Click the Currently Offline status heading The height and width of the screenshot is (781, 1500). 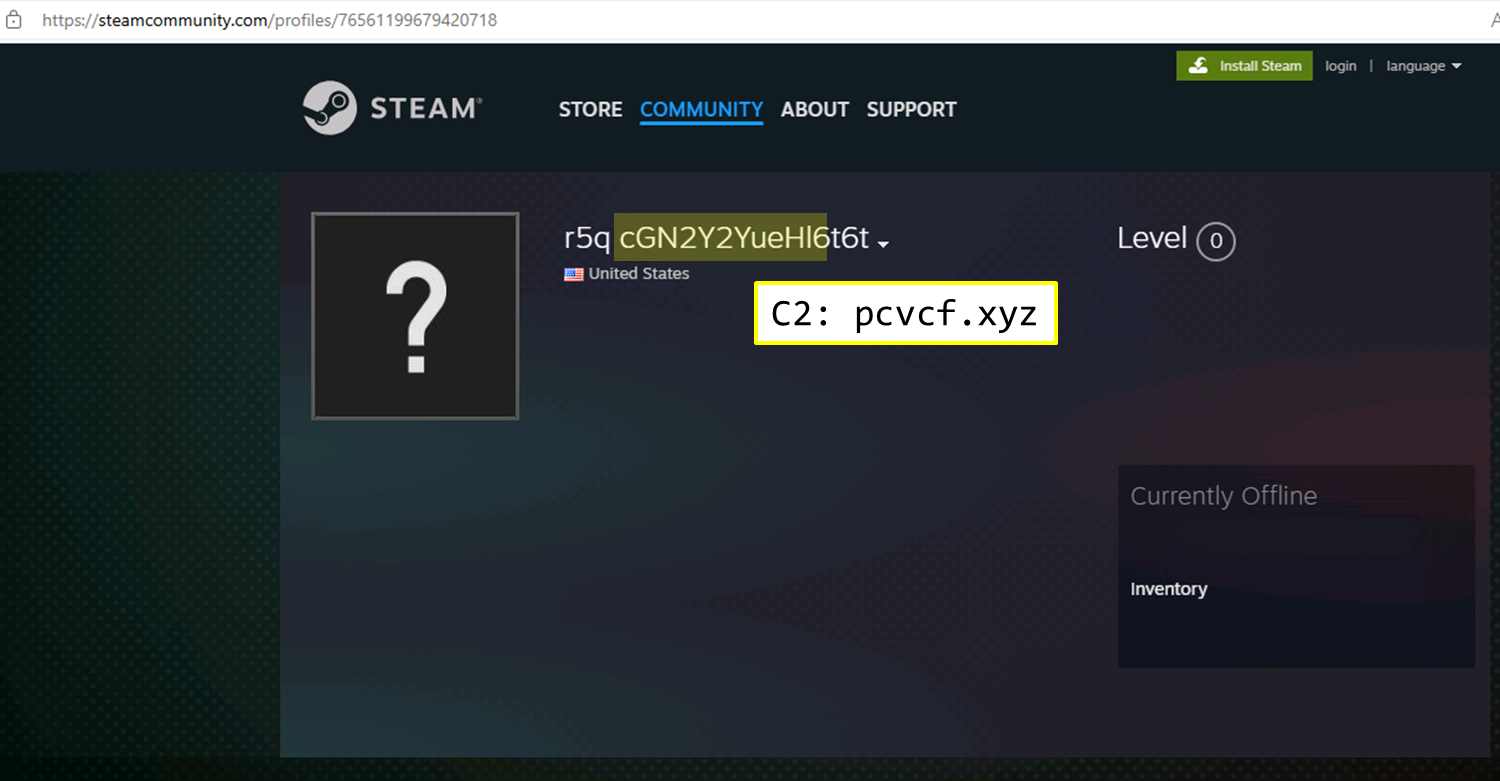pos(1223,496)
